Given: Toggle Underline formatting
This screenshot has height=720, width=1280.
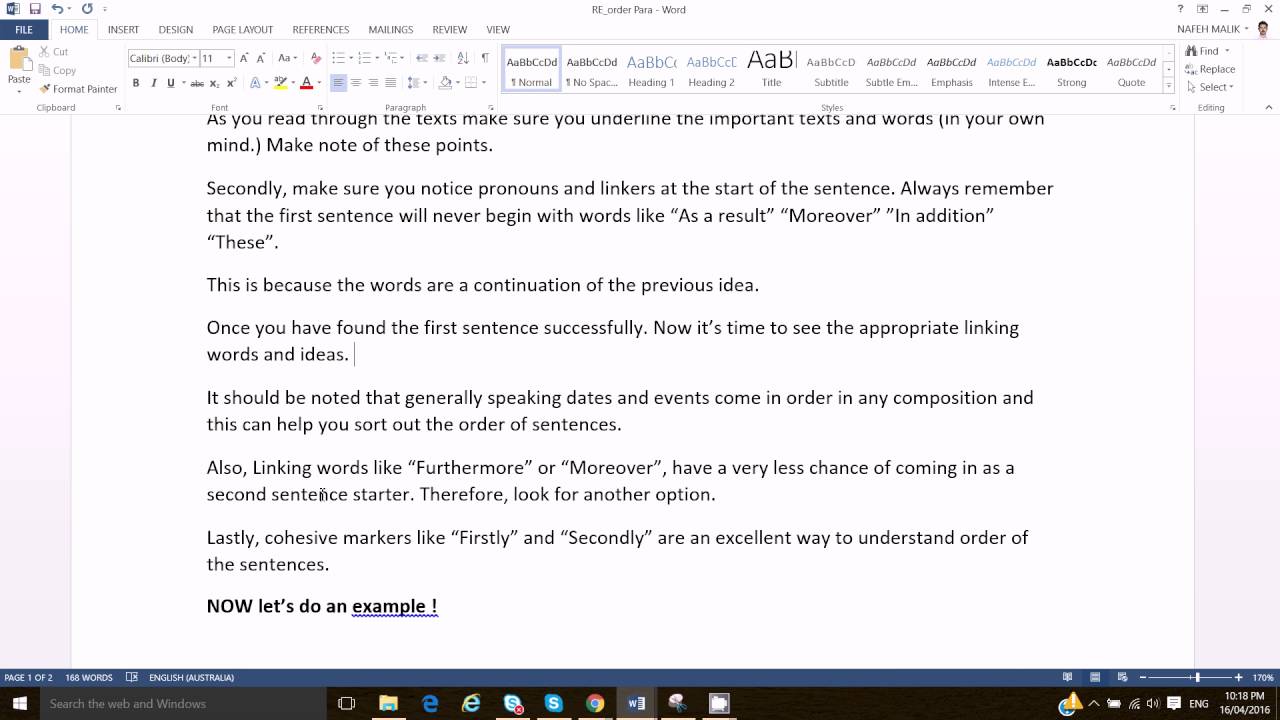Looking at the screenshot, I should (171, 83).
